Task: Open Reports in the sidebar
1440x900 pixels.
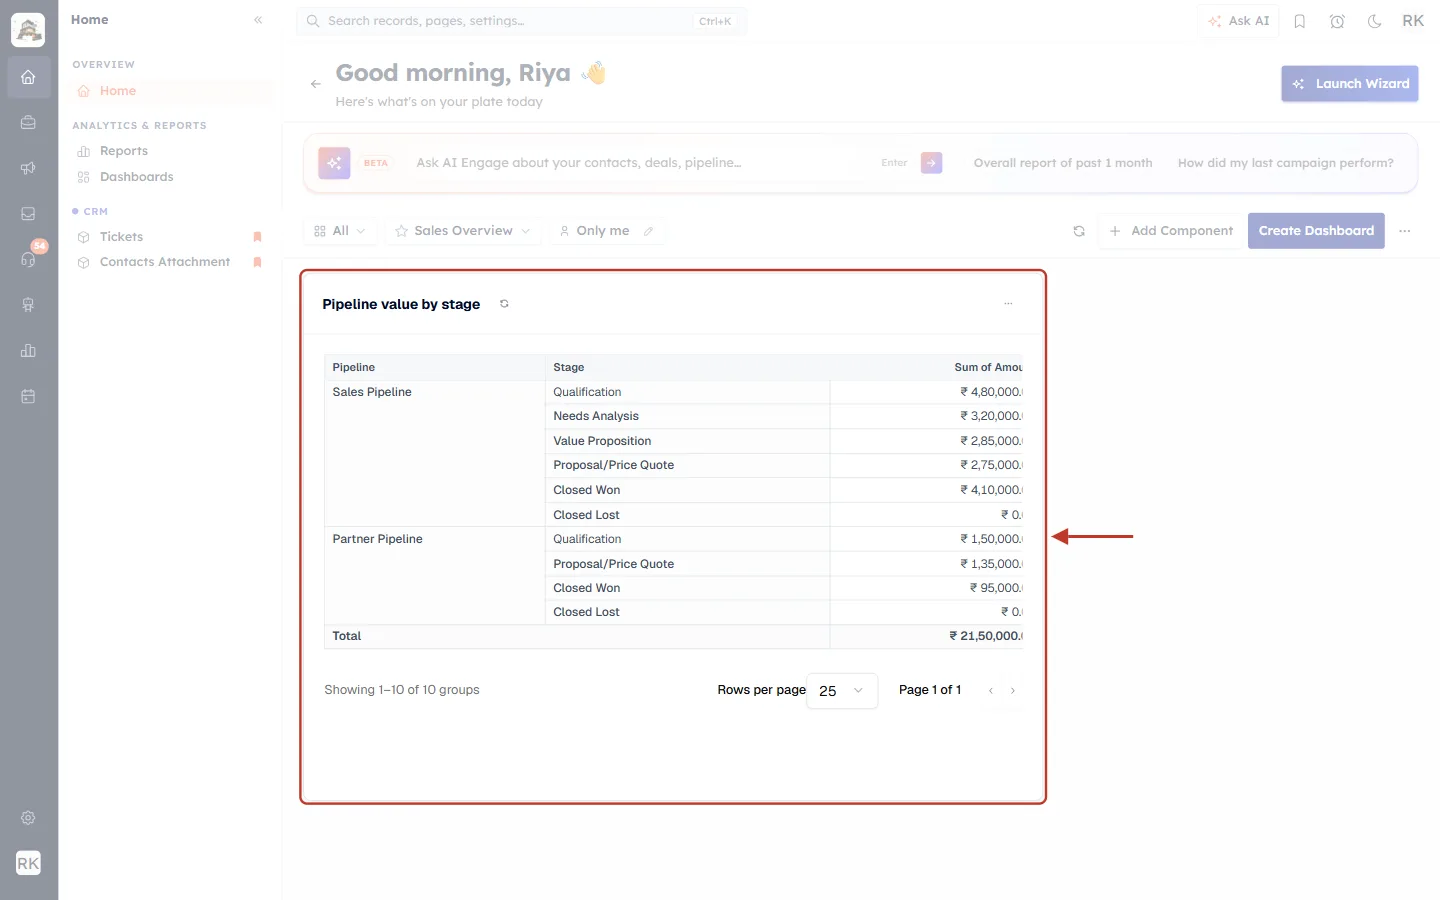Action: [124, 151]
